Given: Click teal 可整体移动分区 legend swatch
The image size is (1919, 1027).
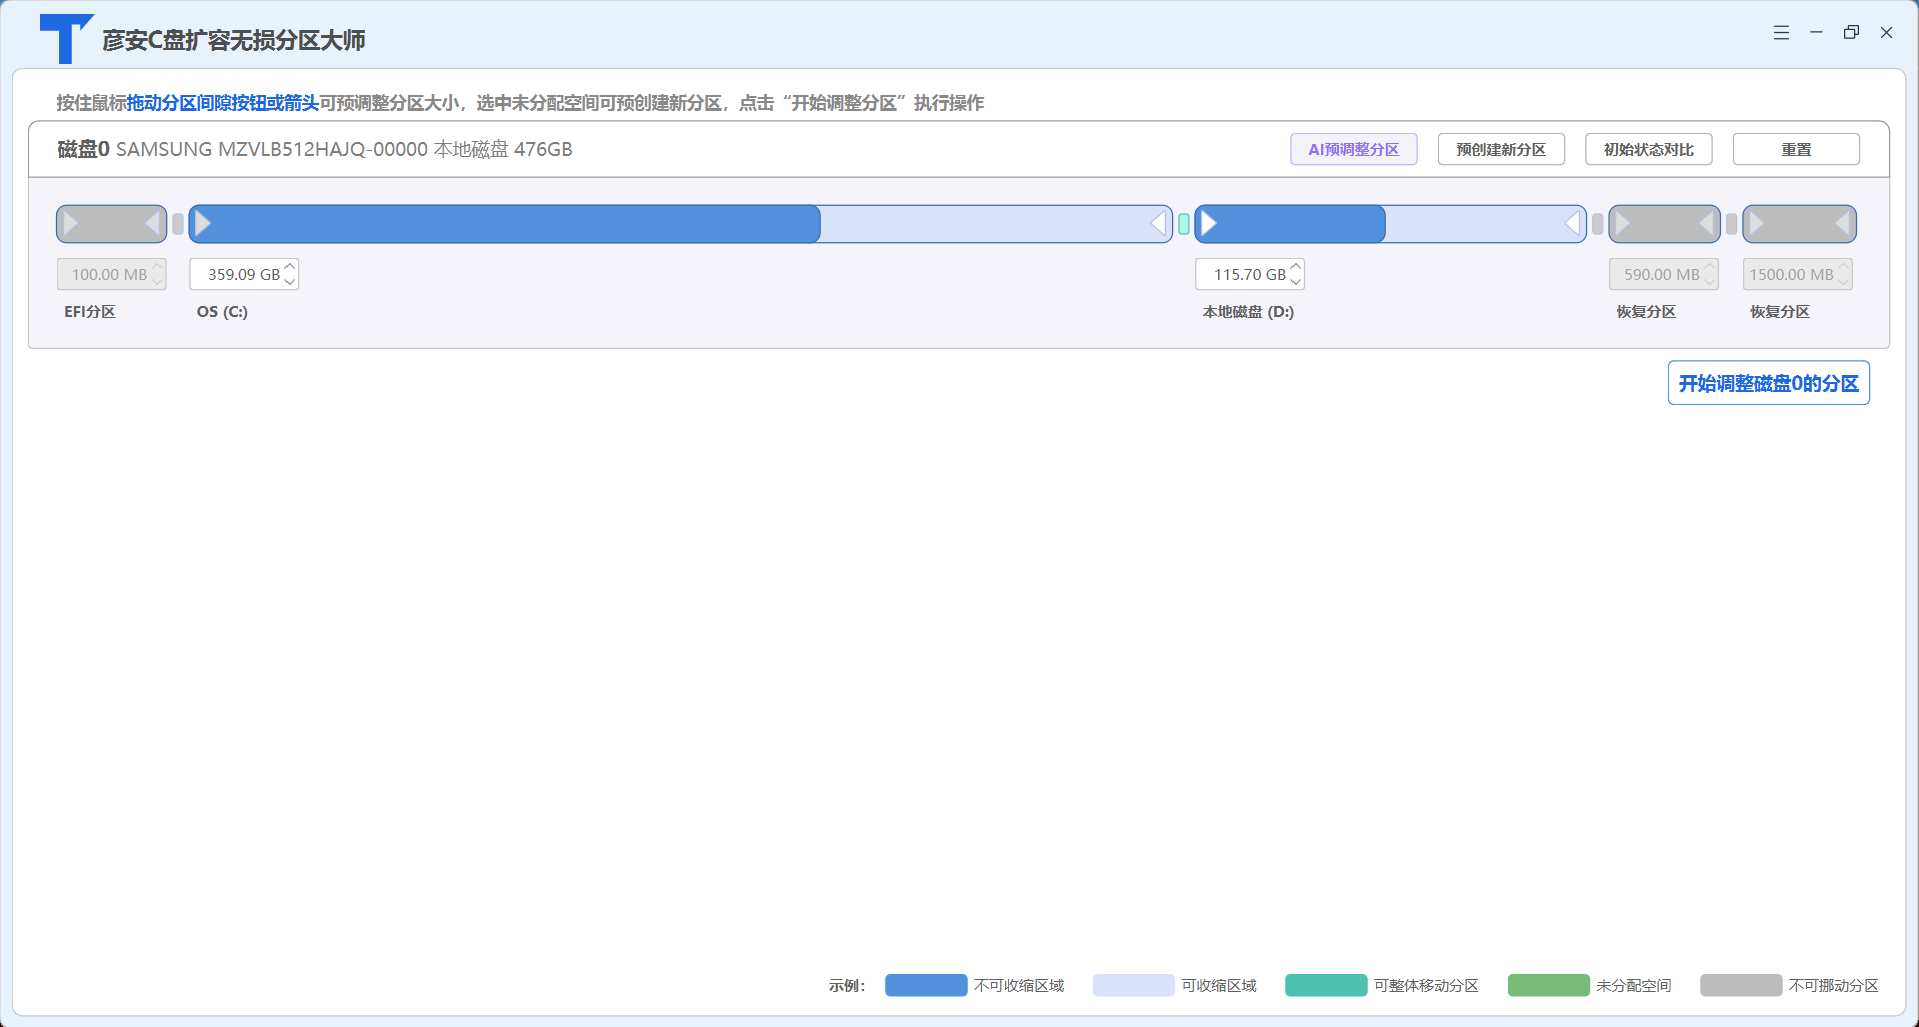Looking at the screenshot, I should tap(1326, 985).
